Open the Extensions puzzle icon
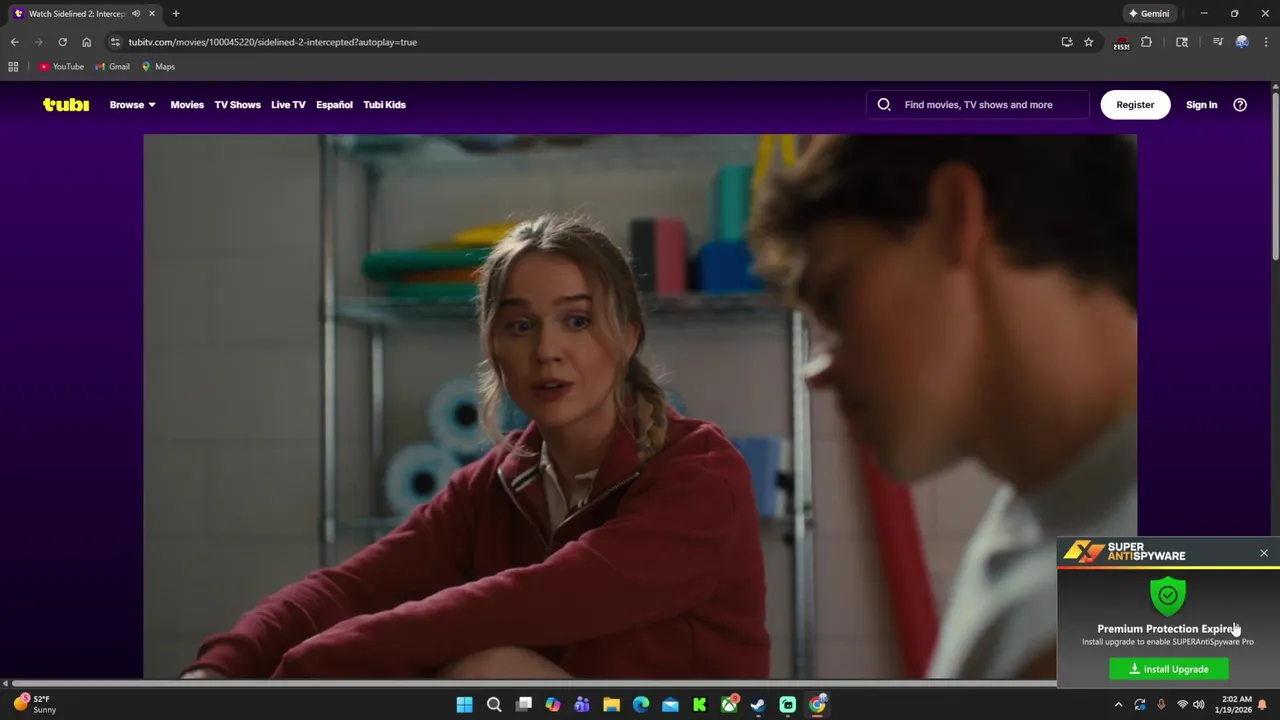The image size is (1280, 720). pos(1146,42)
